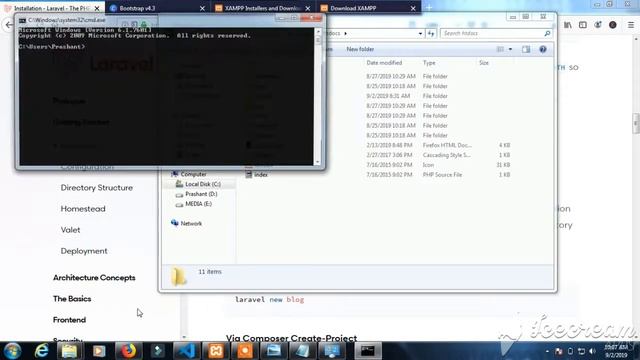Open XAMPP control panel taskbar icon
Screen dimensions: 640x360
click(x=216, y=351)
